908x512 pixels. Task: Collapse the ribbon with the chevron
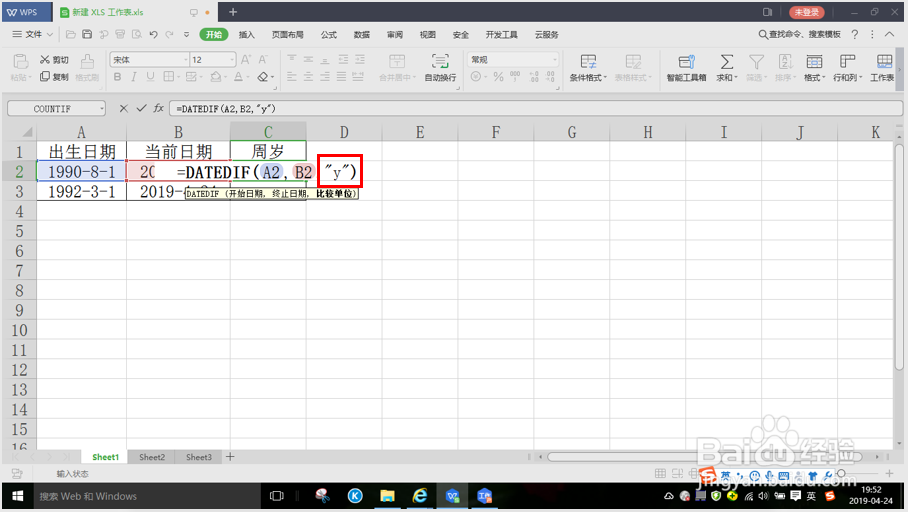click(889, 35)
